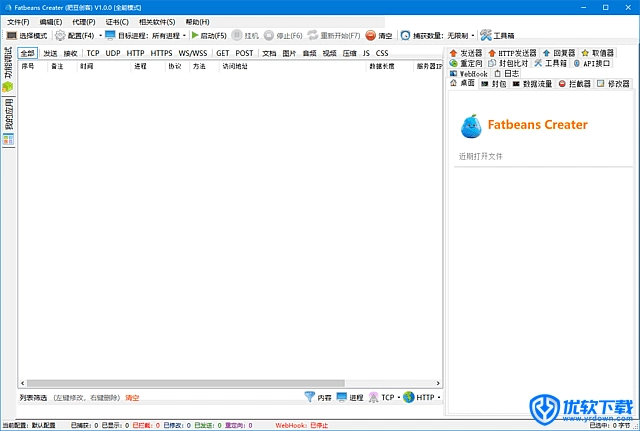
Task: Filter by JS type
Action: (366, 53)
